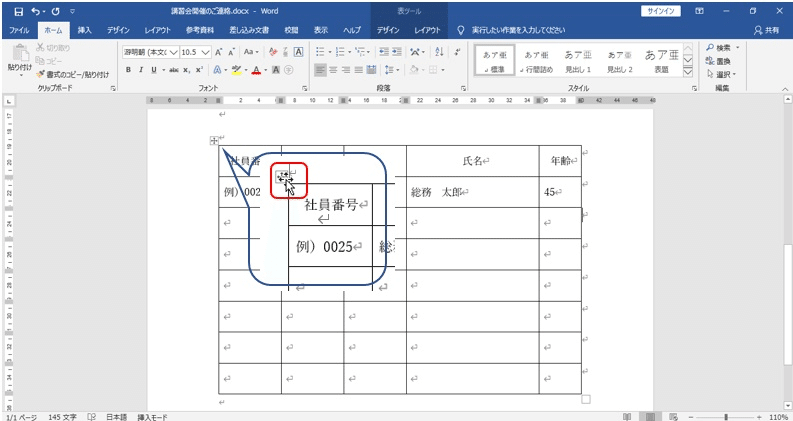Click Format Painter (書式のコピー/貼り付け)

73,74
